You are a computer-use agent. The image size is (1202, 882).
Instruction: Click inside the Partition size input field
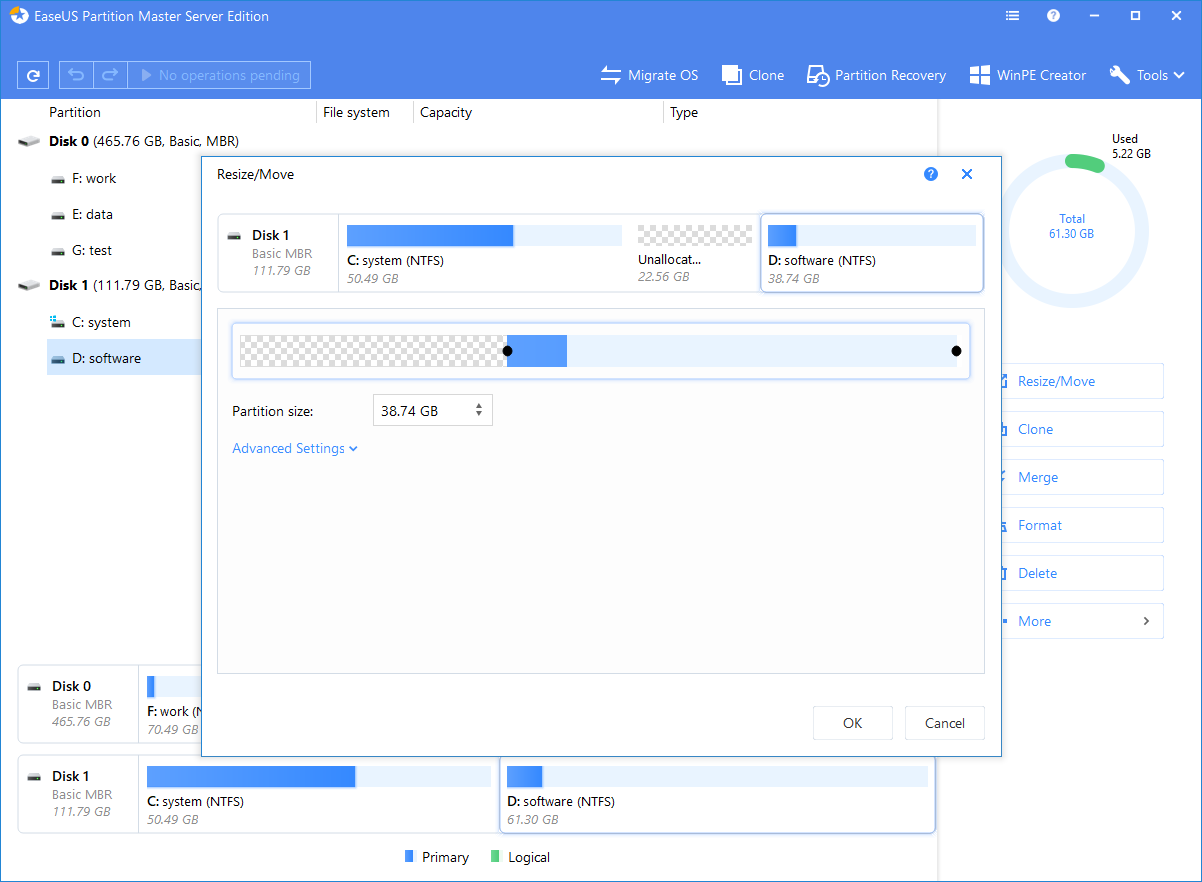pos(420,410)
